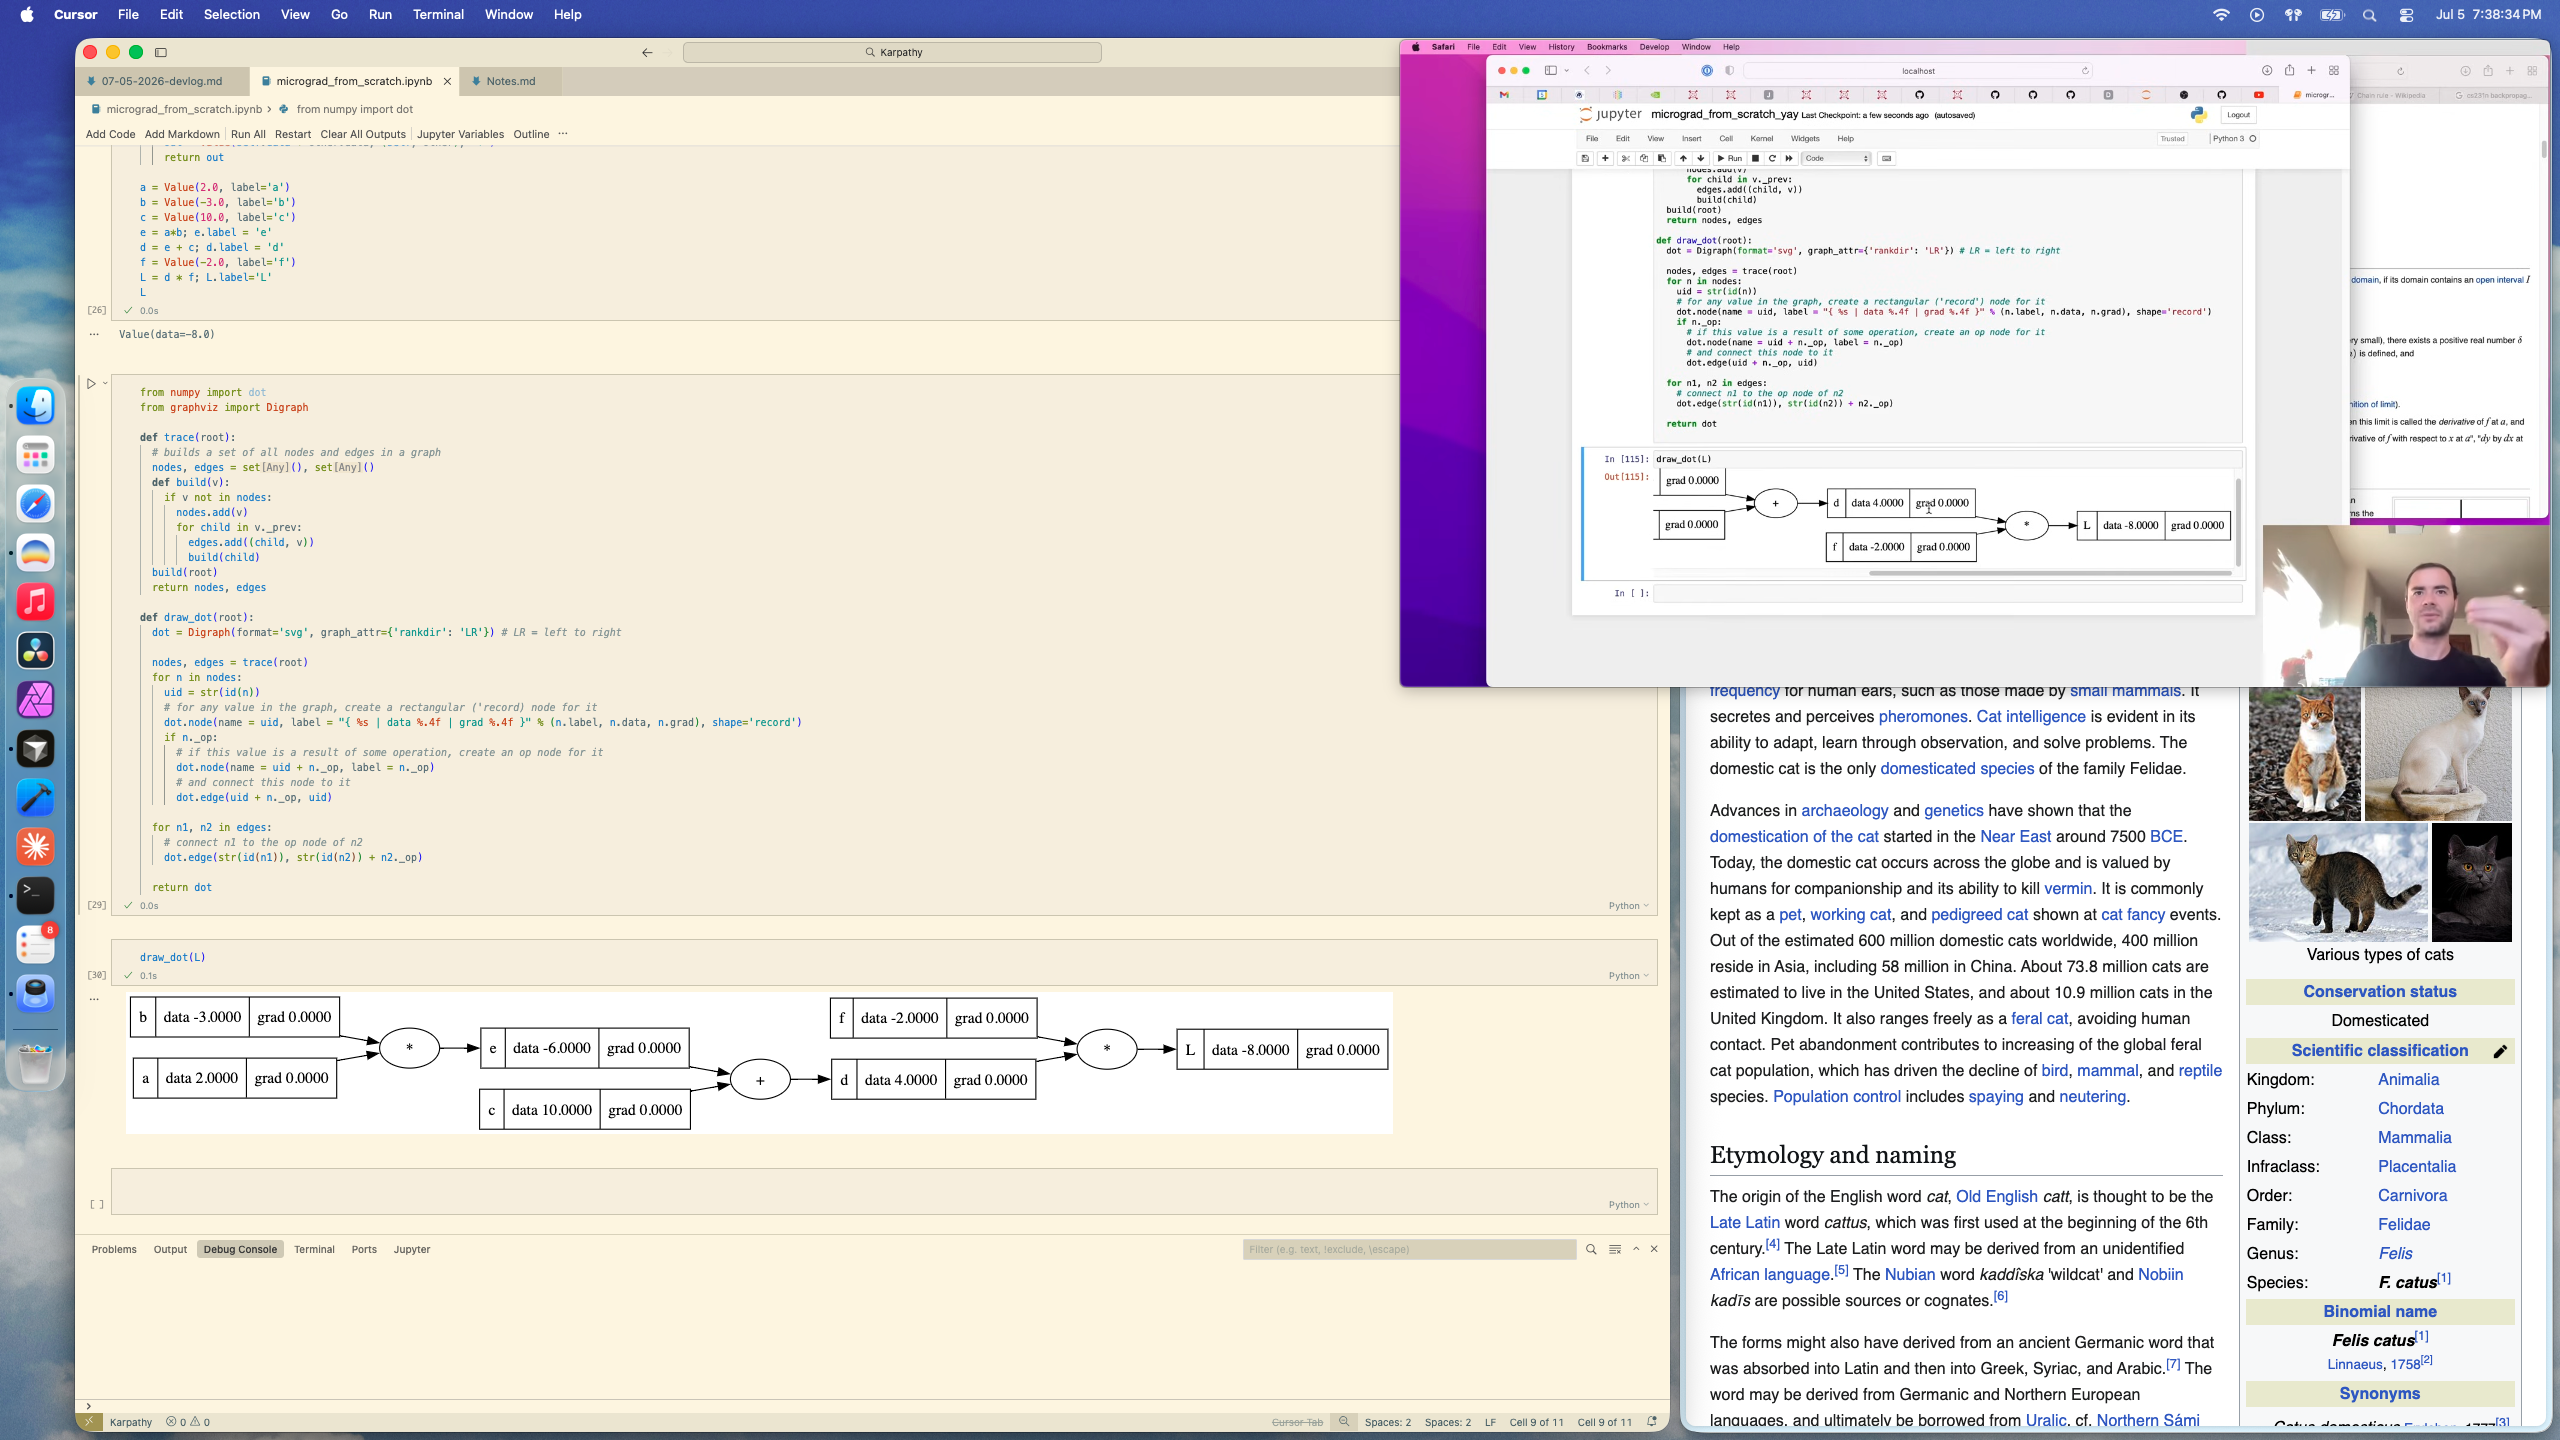The image size is (2560, 1440).
Task: Open Reminders from the Dock
Action: coord(36,945)
